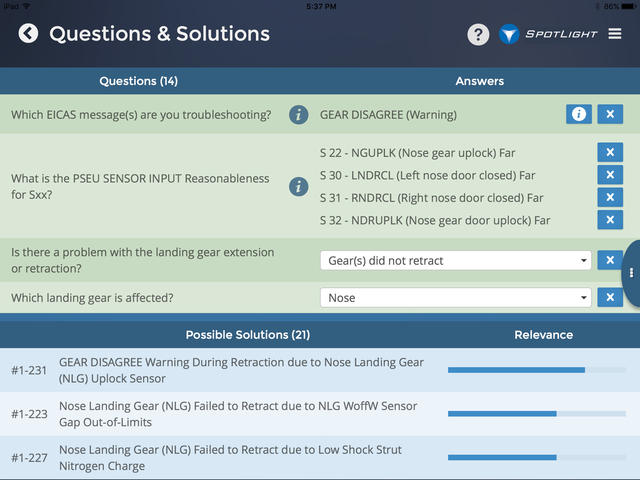The width and height of the screenshot is (640, 480).
Task: Remove the S 31 - RNDRCL answer
Action: pos(610,197)
